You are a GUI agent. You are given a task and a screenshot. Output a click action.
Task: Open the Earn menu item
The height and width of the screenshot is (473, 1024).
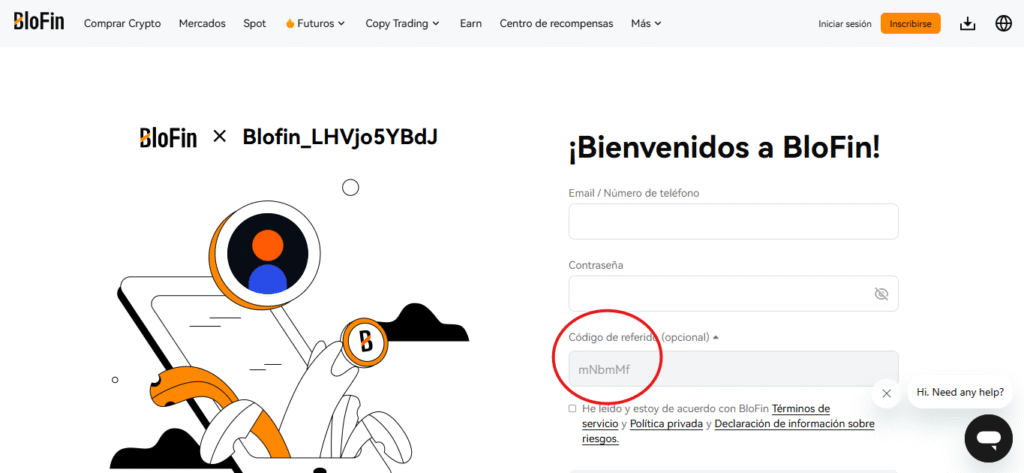point(471,24)
